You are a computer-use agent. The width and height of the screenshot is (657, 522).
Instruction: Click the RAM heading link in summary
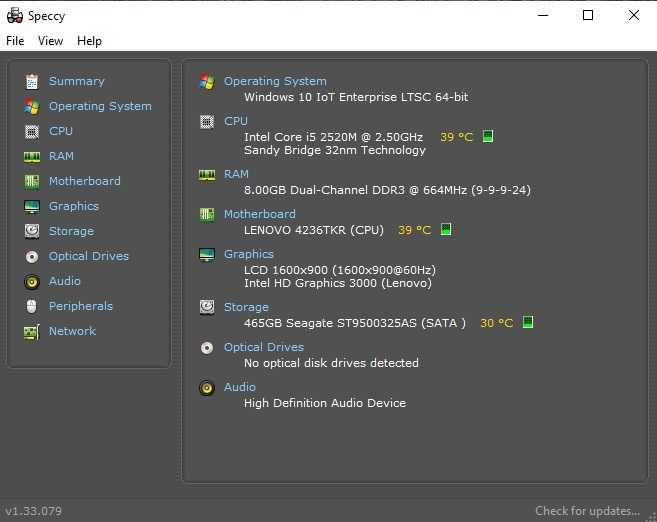(236, 174)
